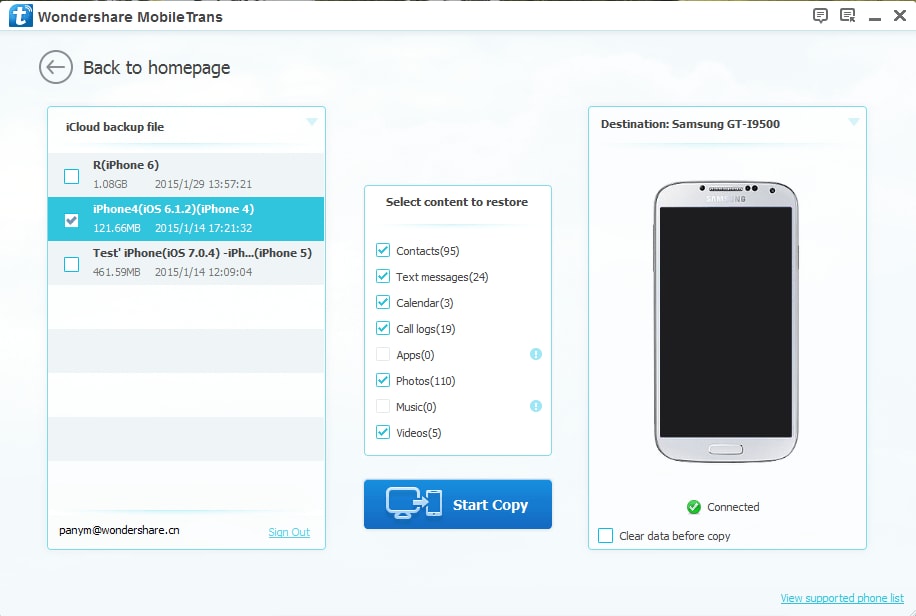Viewport: 916px width, 616px height.
Task: Click the Samsung phone preview image
Action: tap(727, 320)
